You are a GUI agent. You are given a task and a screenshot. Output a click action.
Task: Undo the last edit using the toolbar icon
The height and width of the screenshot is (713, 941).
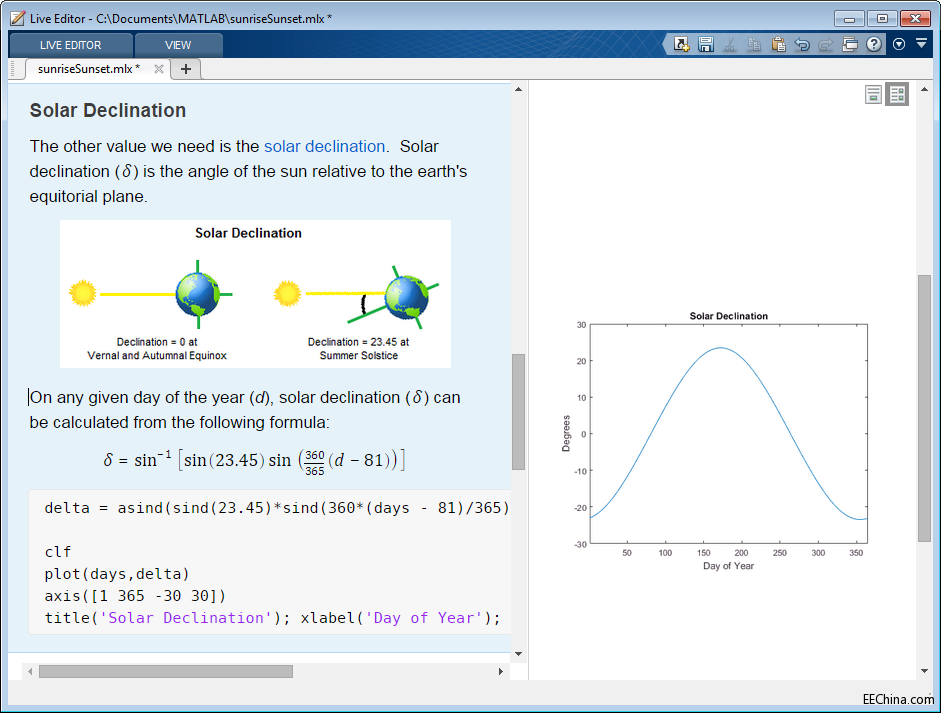click(x=803, y=44)
